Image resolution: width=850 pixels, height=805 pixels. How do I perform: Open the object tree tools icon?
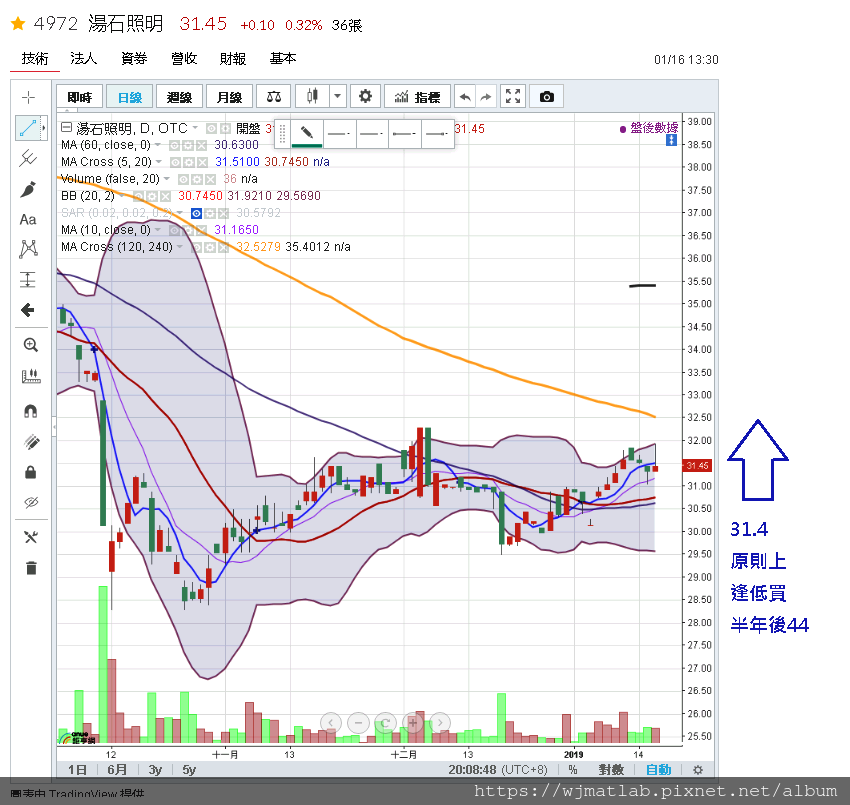[x=30, y=537]
